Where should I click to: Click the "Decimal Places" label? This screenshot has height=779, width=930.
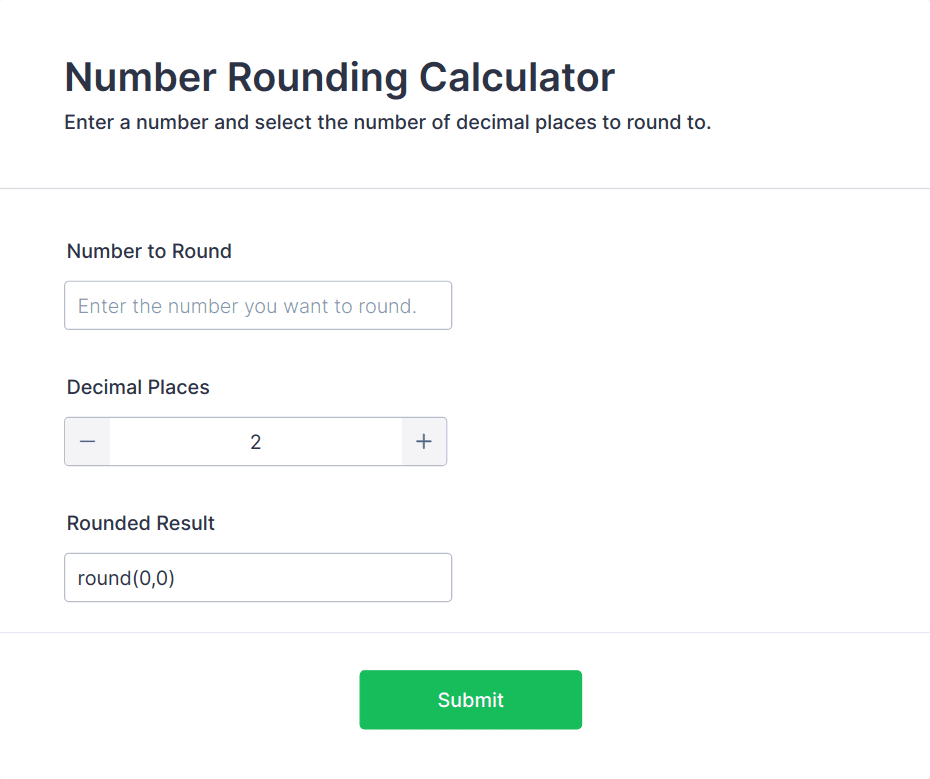click(138, 387)
